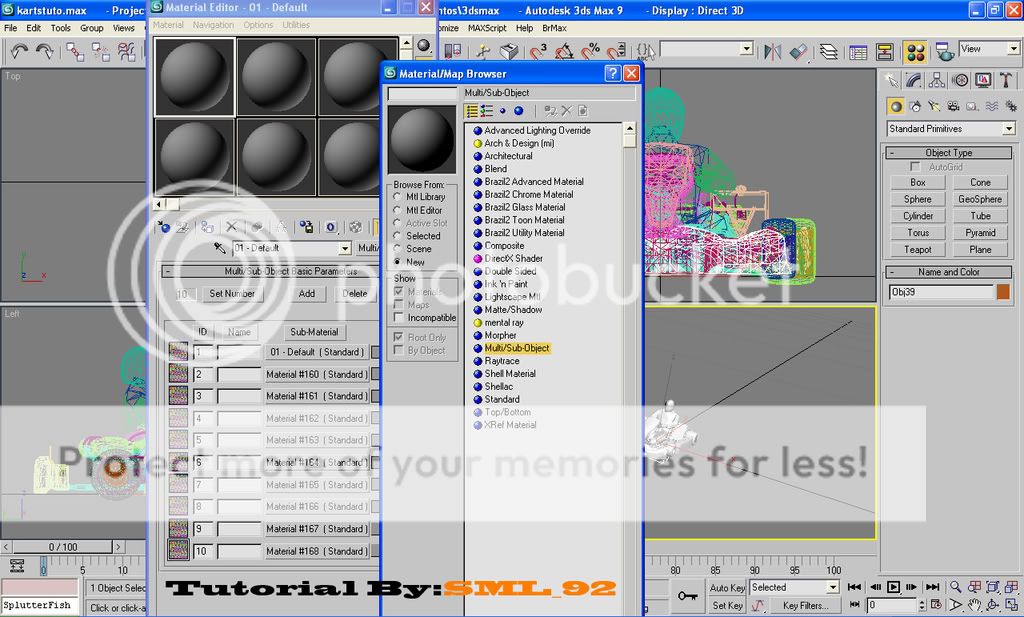Click the Obj39 object name field
The width and height of the screenshot is (1024, 617).
(x=941, y=292)
